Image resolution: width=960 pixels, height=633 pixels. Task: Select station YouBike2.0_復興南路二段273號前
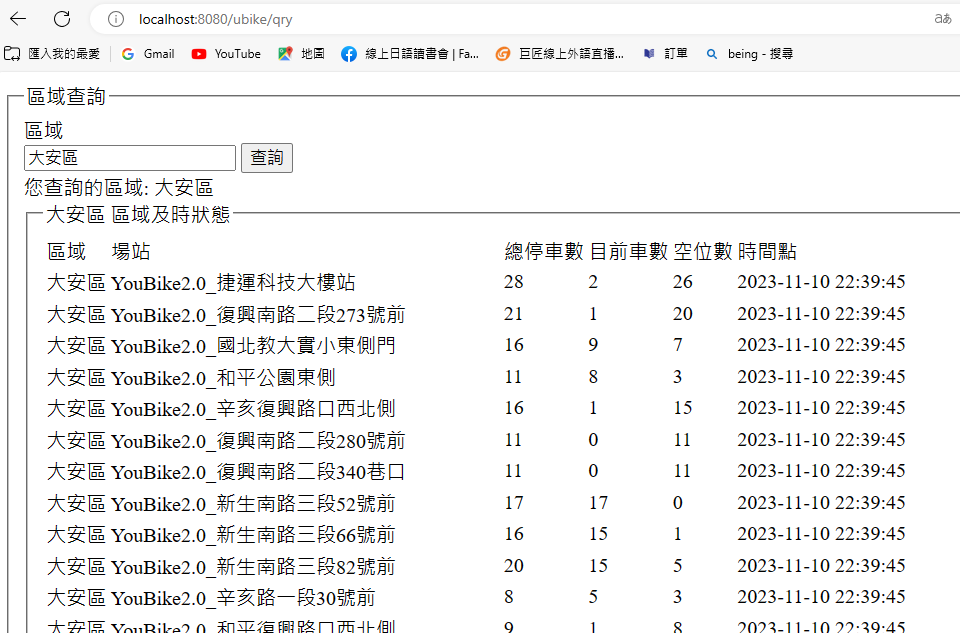(x=258, y=315)
